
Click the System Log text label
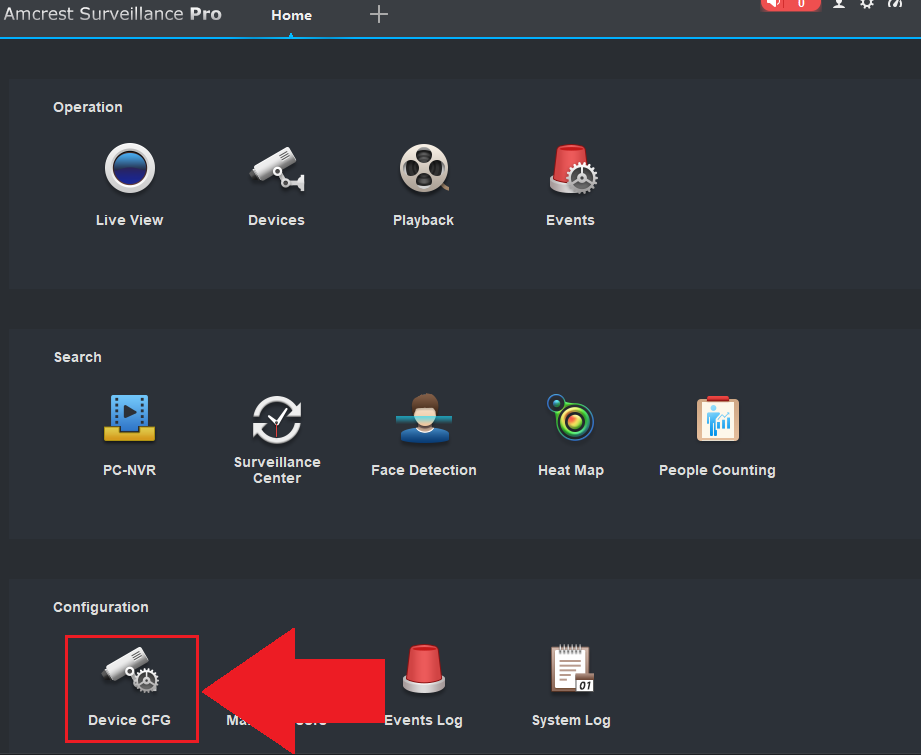coord(571,720)
